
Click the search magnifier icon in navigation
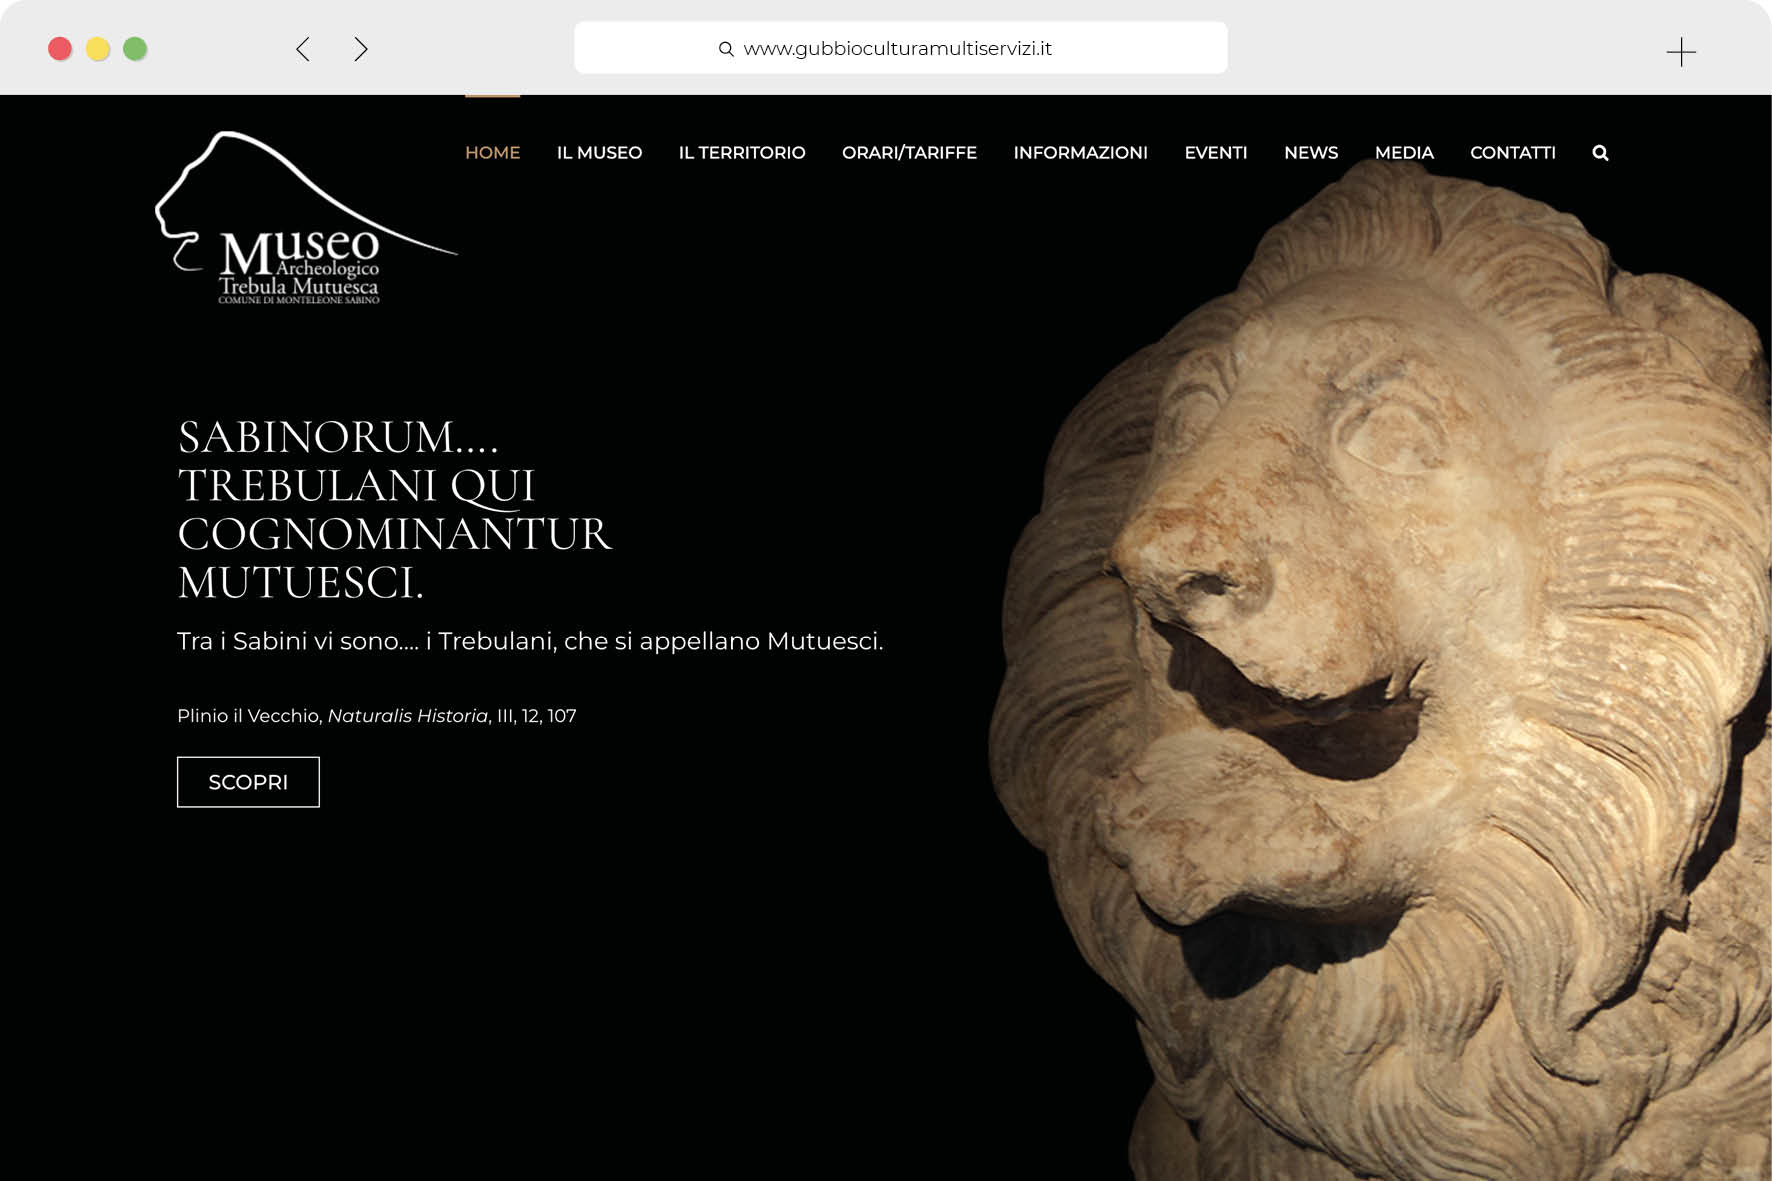click(1600, 153)
